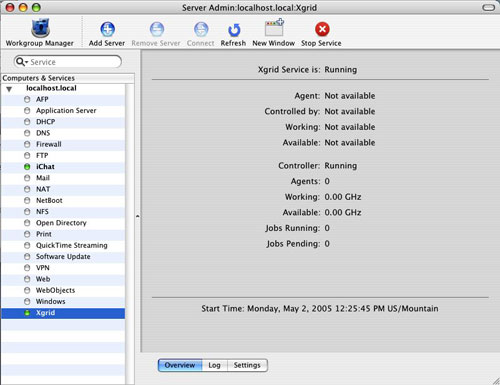
Task: Choose the Windows service
Action: coord(63,301)
